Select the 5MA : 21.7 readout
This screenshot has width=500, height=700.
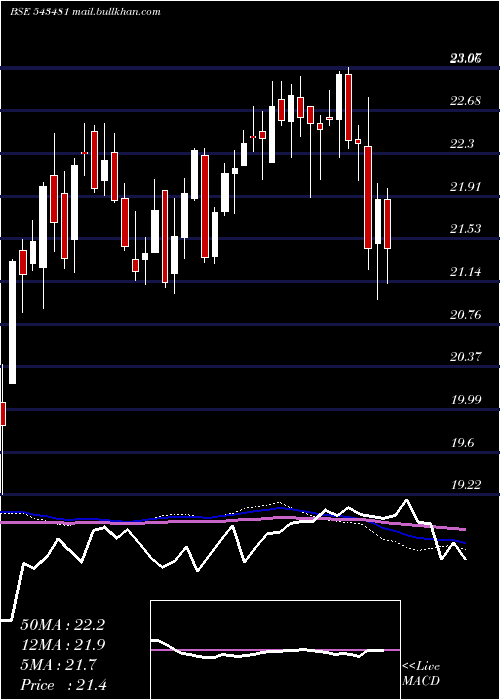(58, 665)
